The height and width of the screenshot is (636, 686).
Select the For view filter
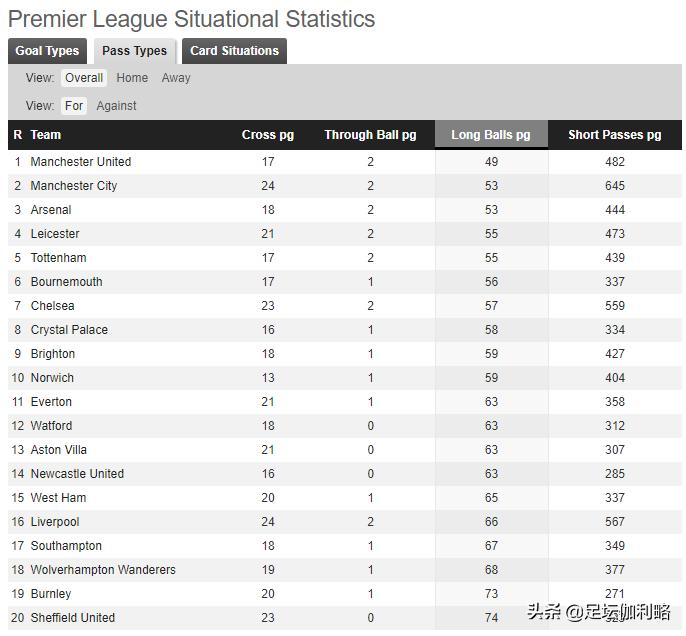(74, 106)
